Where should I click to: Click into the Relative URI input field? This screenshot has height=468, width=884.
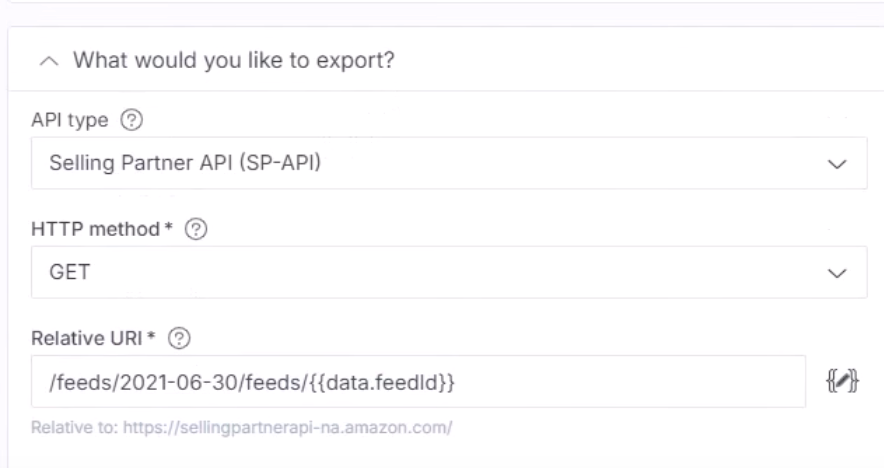pos(418,382)
